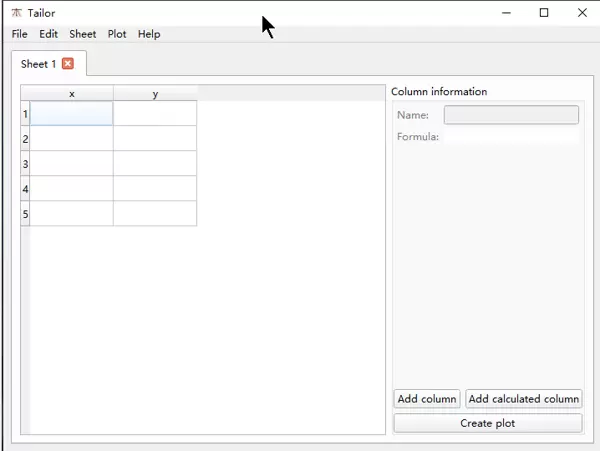600x451 pixels.
Task: Select cell in row 3, column y
Action: 155,164
